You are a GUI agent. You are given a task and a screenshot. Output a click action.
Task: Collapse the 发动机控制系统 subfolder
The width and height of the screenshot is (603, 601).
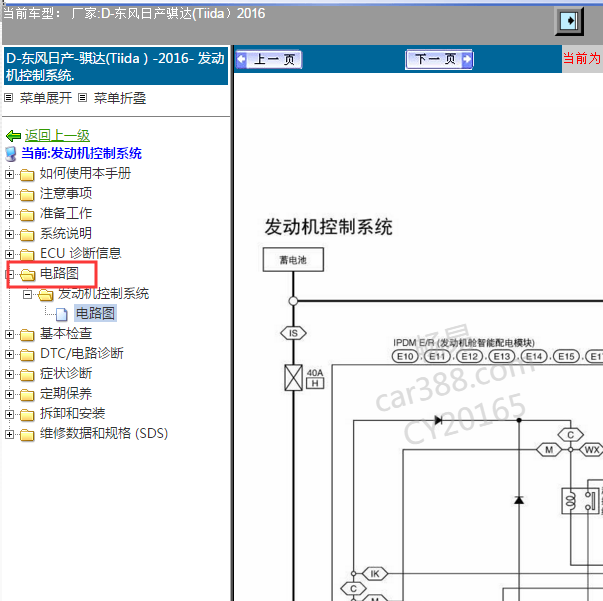pos(27,295)
